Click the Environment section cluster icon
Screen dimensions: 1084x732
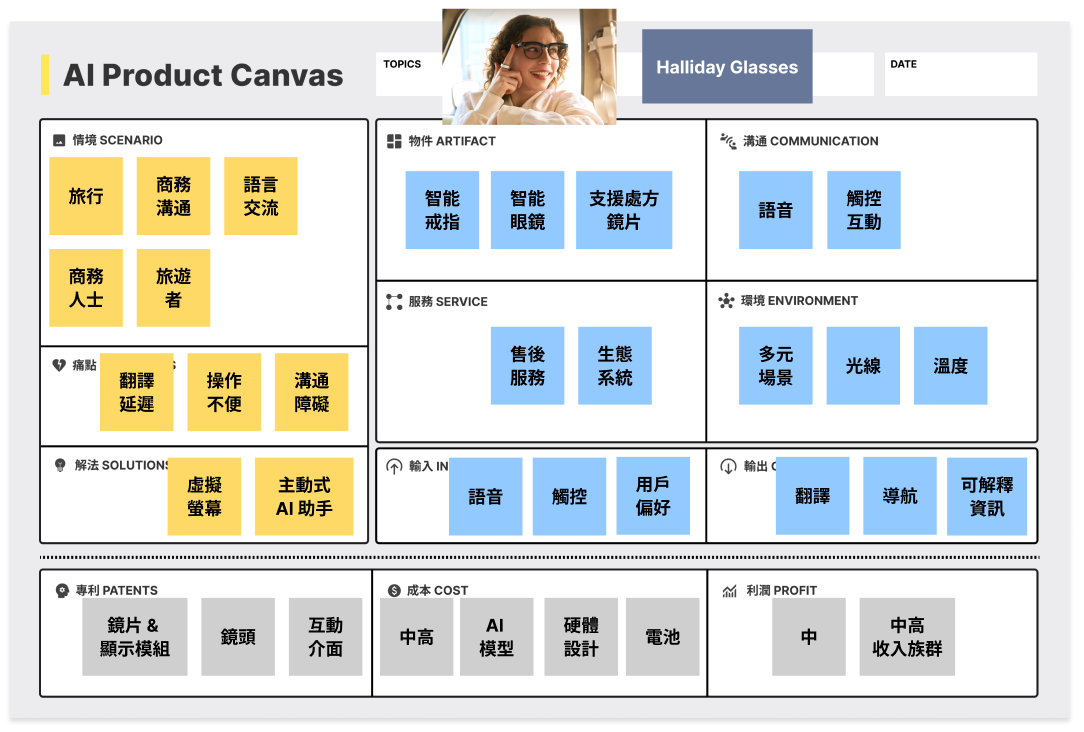(x=726, y=301)
